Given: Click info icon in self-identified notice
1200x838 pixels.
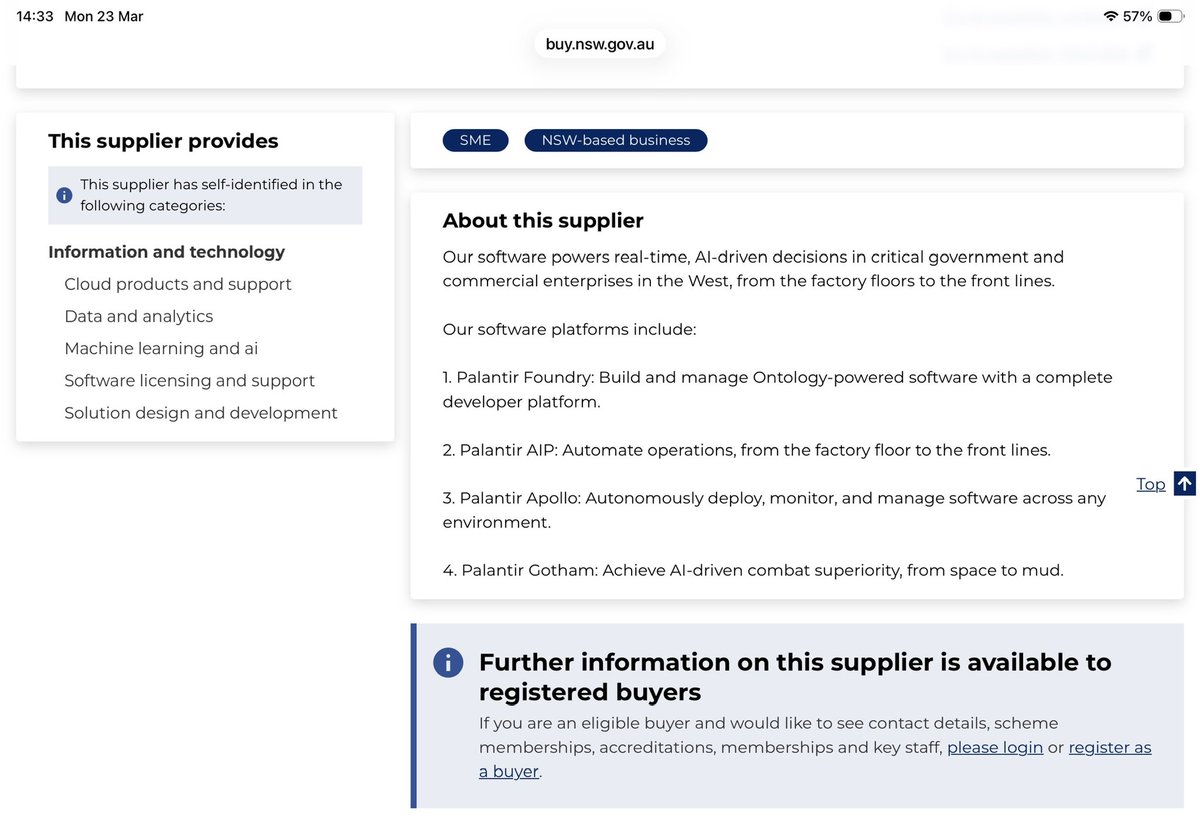Looking at the screenshot, I should [64, 195].
